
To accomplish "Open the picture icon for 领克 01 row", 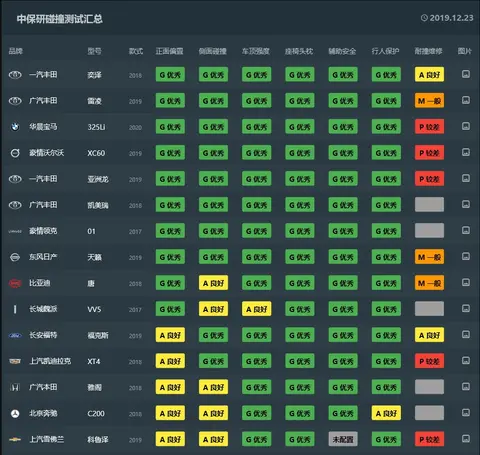I will 466,230.
